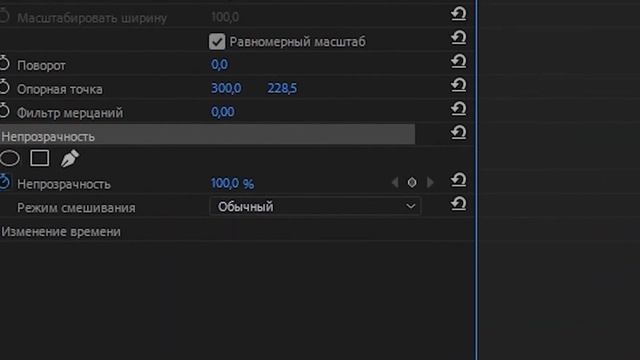The height and width of the screenshot is (360, 640).
Task: Click the Опорная точка label
Action: pyautogui.click(x=60, y=89)
